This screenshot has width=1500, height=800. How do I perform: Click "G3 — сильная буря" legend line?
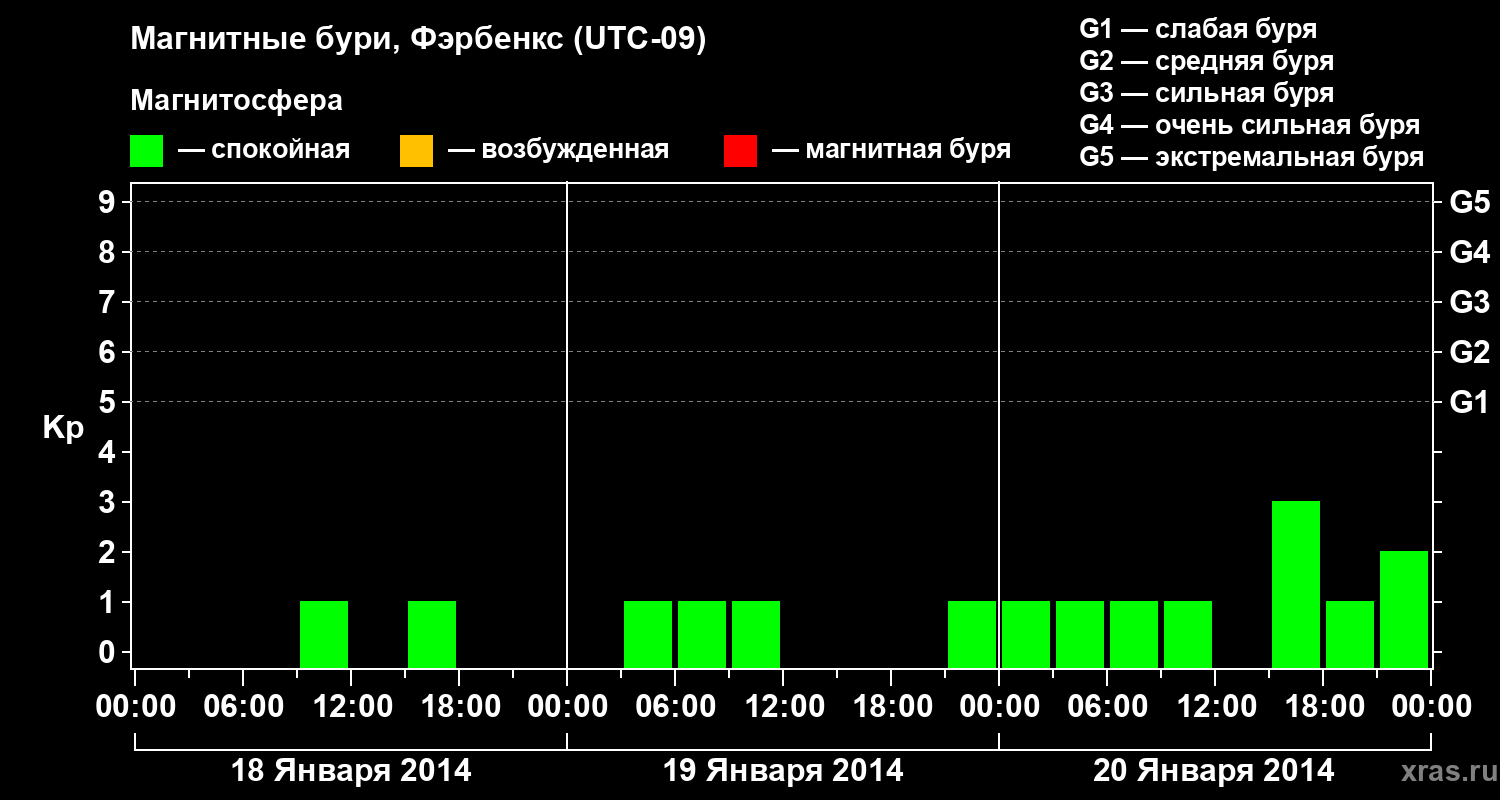click(x=1206, y=93)
